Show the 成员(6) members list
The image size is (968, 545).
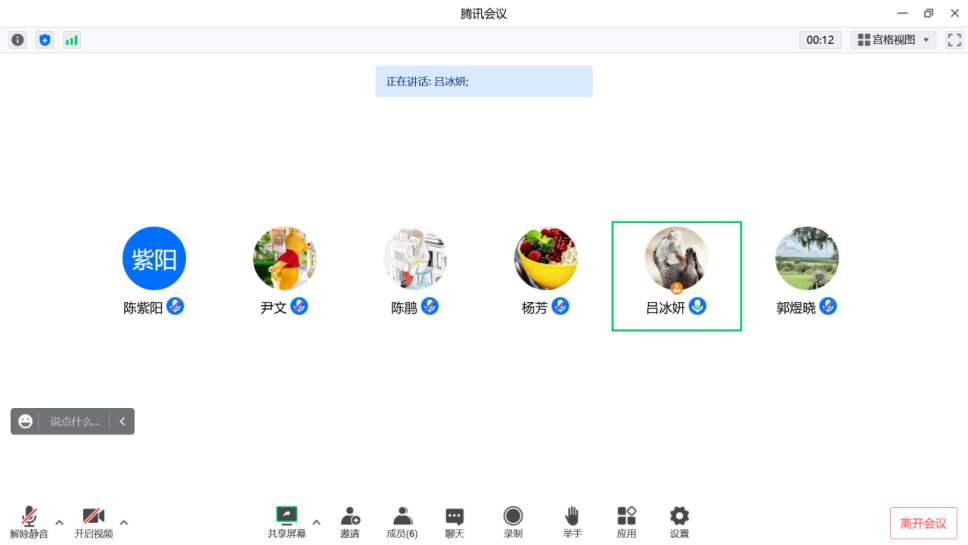click(x=402, y=522)
